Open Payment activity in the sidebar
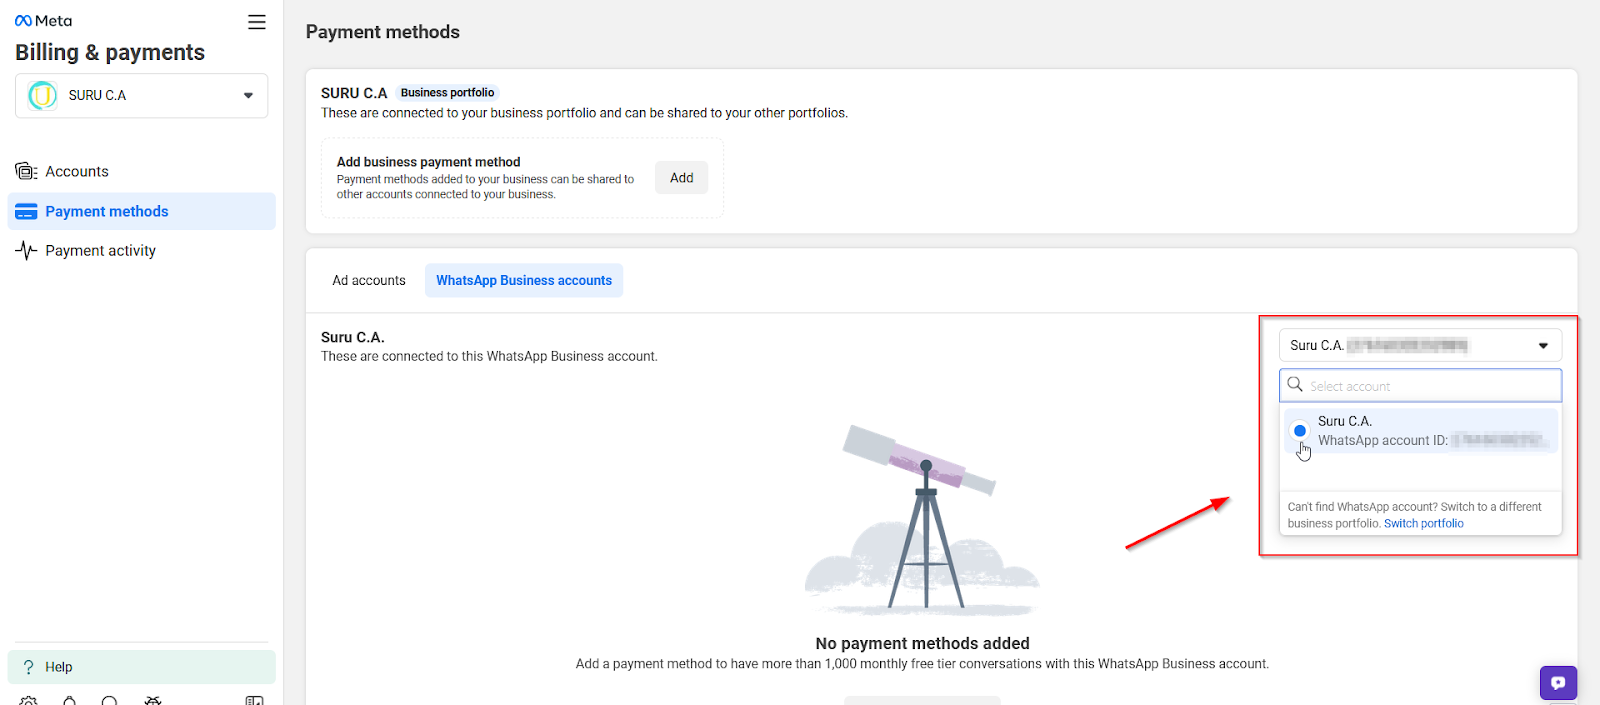The height and width of the screenshot is (705, 1600). click(142, 251)
